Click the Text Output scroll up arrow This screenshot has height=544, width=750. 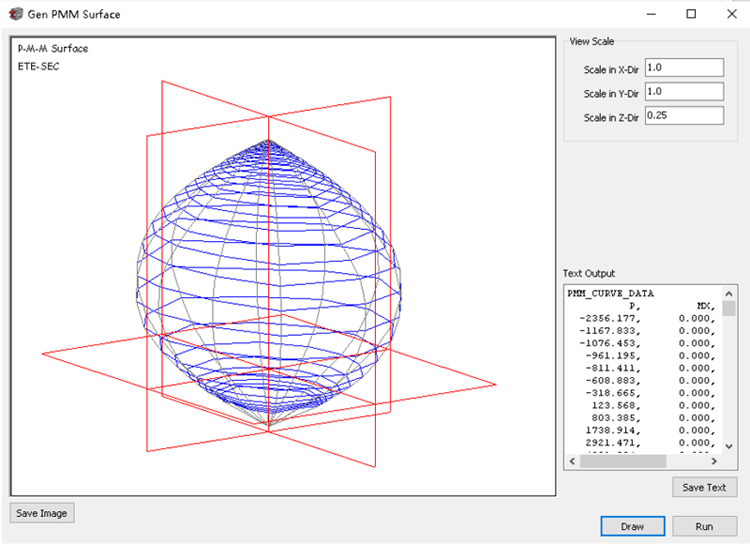coord(729,293)
